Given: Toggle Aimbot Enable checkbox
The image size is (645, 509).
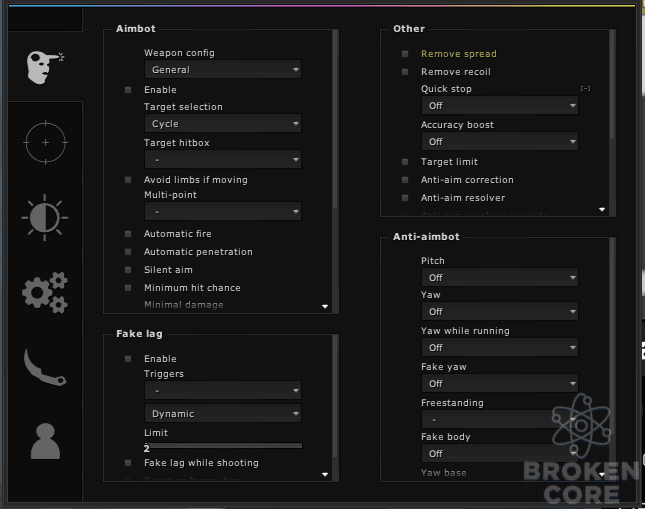Looking at the screenshot, I should coord(128,90).
